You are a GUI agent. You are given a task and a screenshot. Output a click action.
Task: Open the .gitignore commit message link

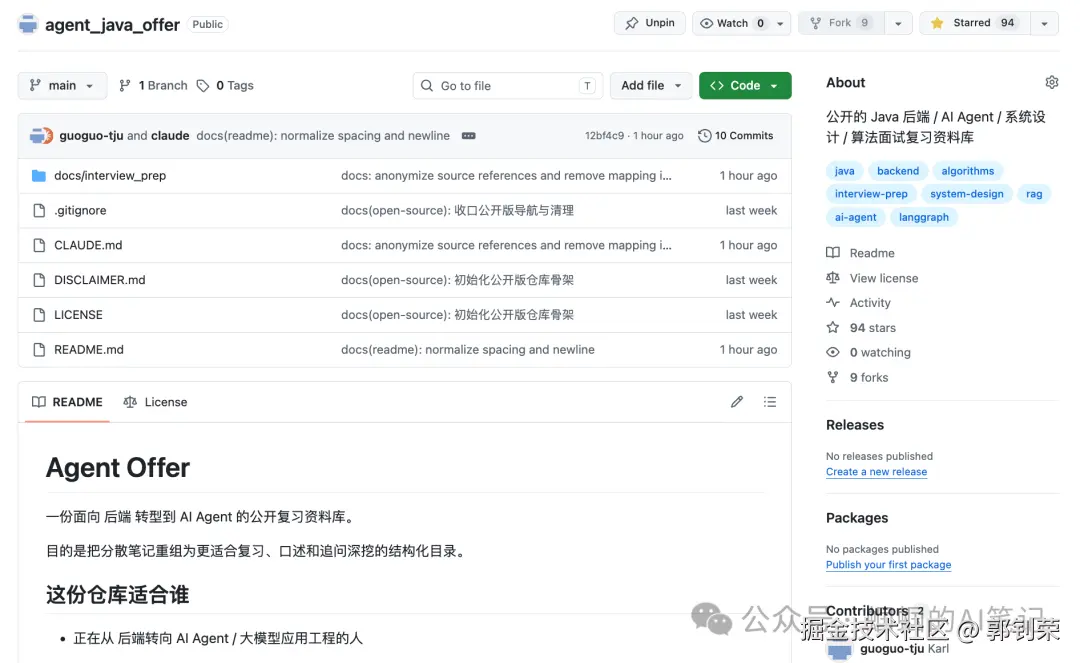[457, 211]
